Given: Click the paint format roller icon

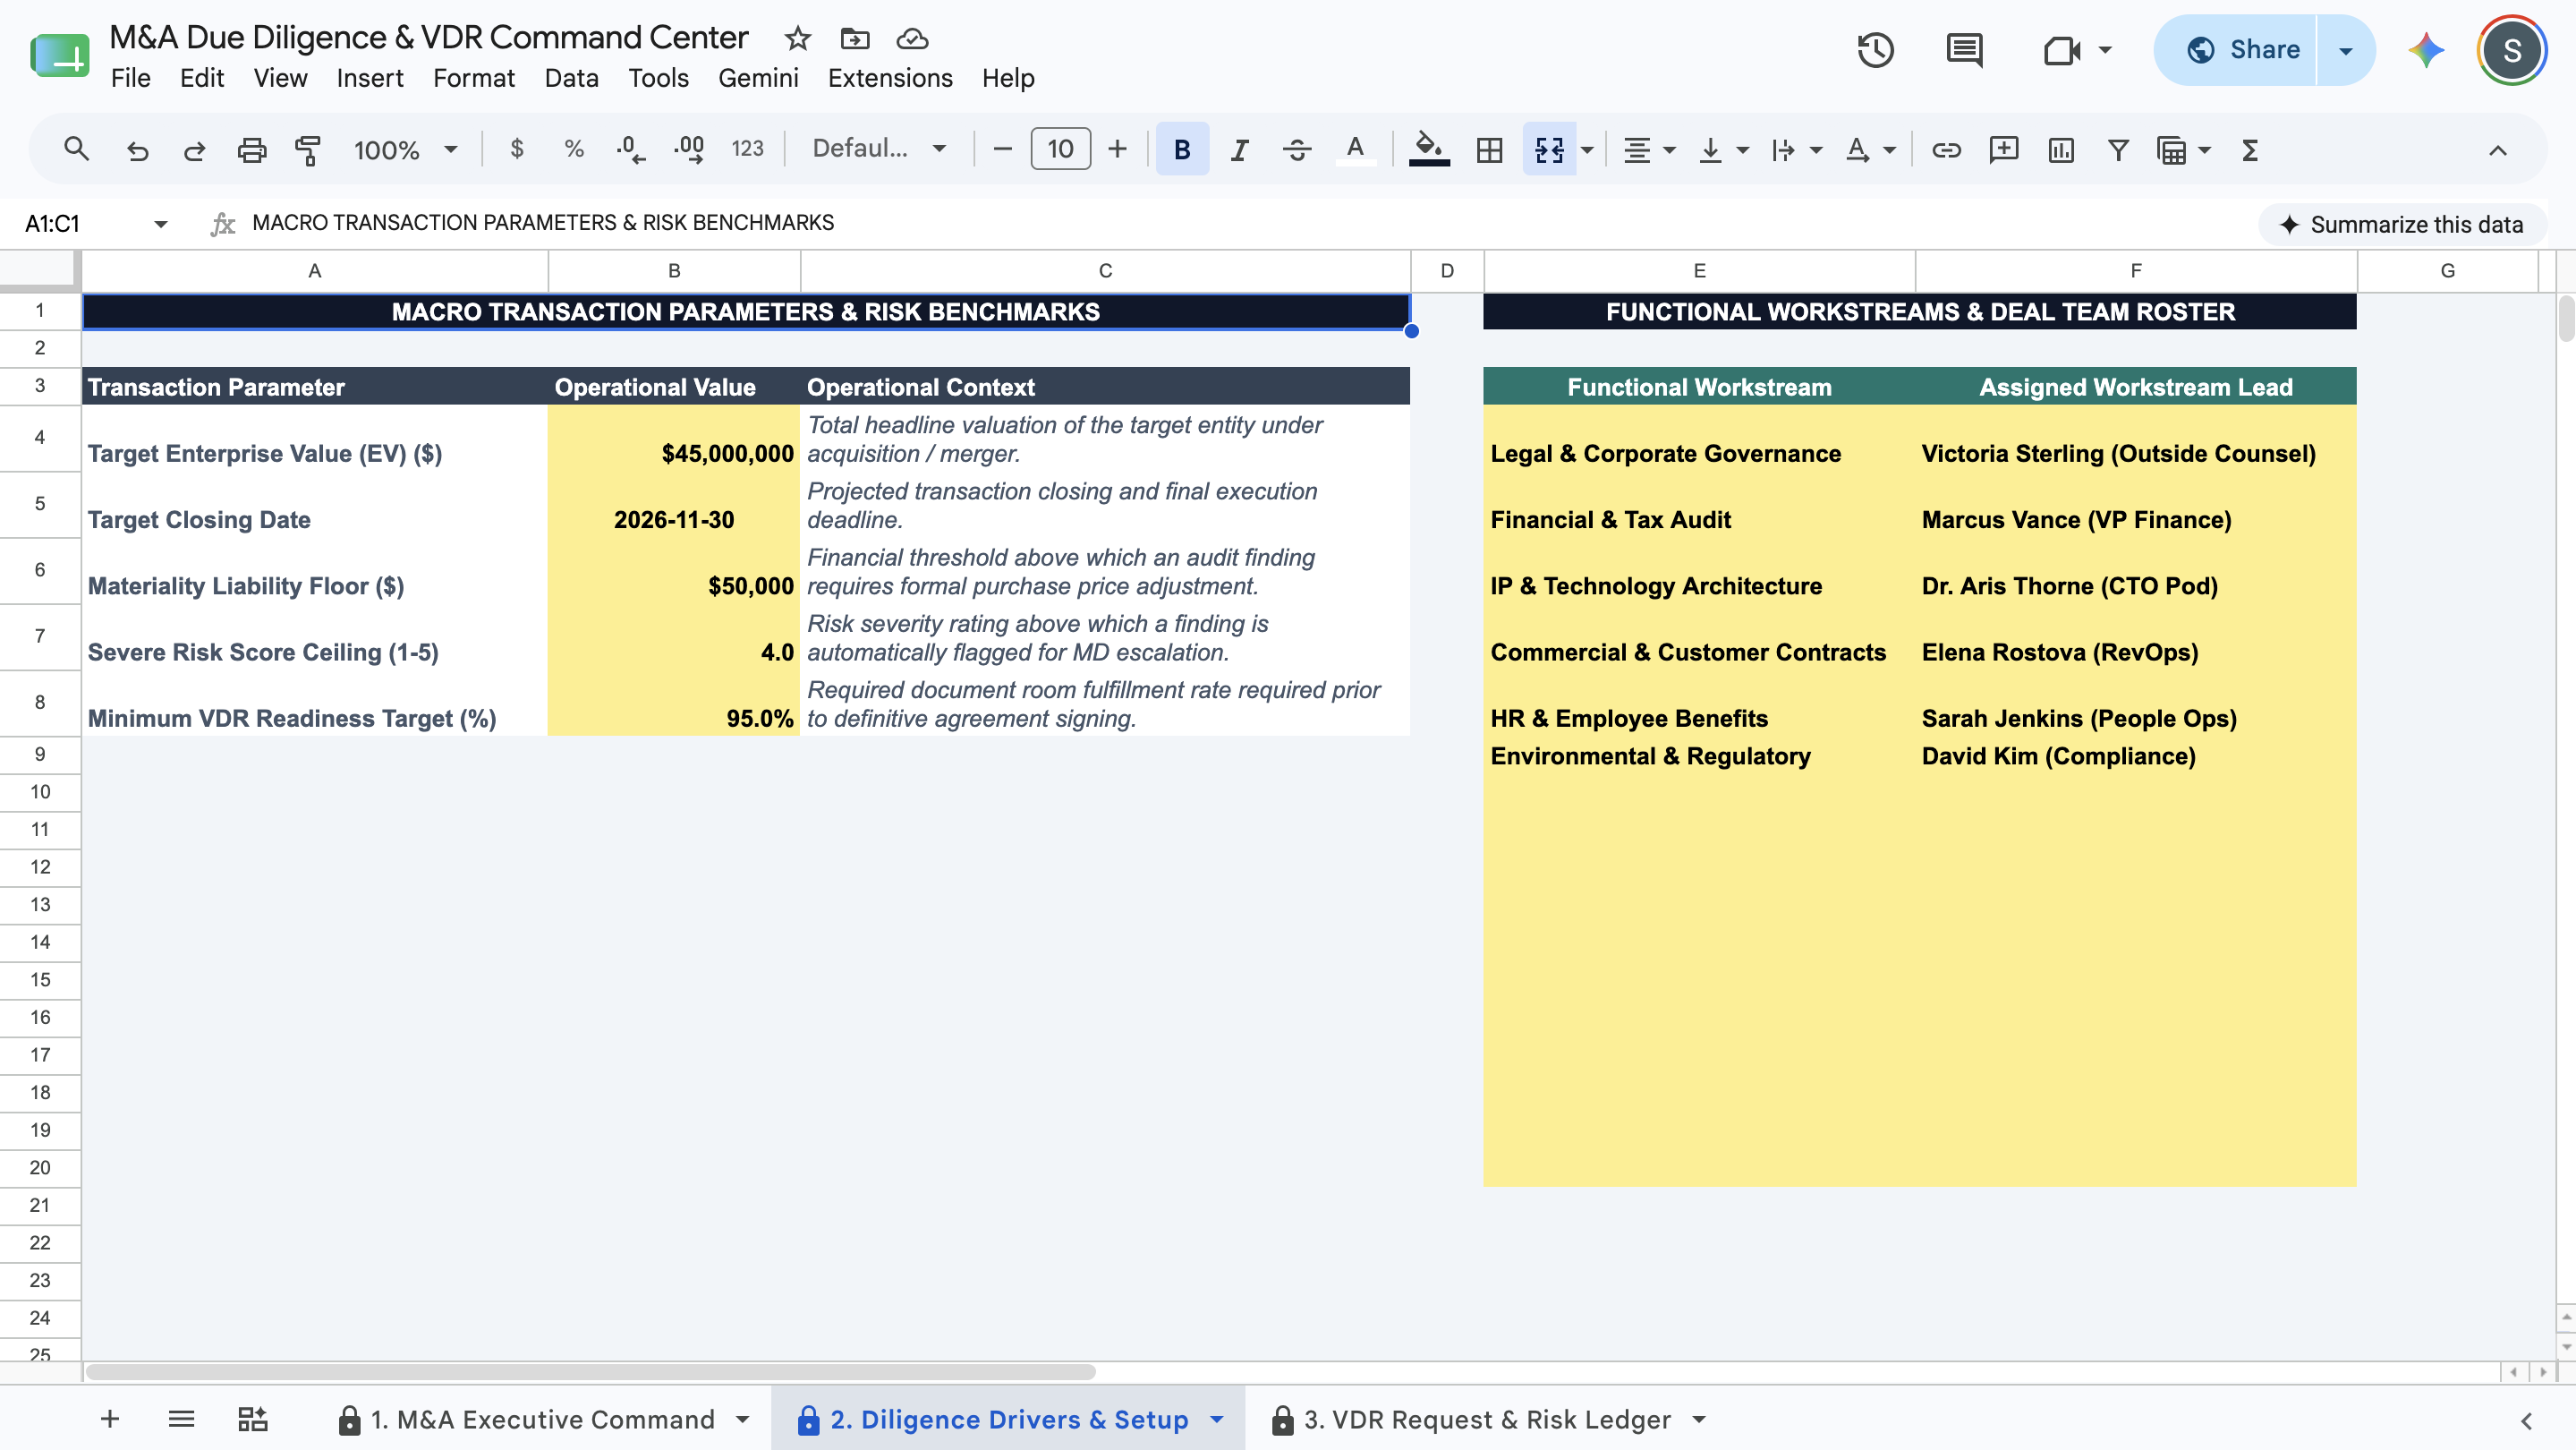Looking at the screenshot, I should [x=308, y=150].
